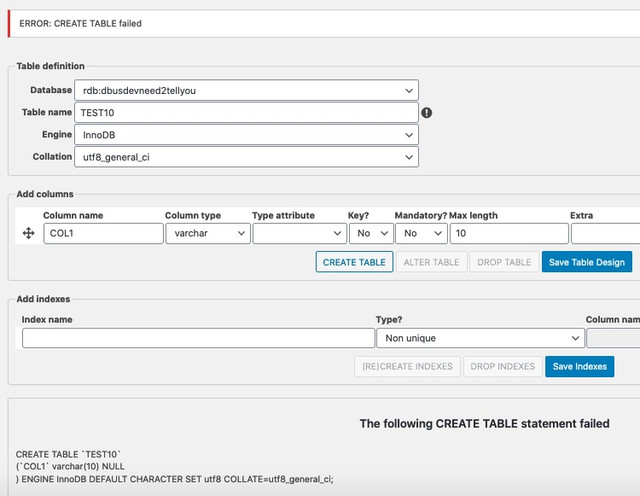Click the SQL line 'CREATE TABLE `TEST10`'

pyautogui.click(x=68, y=454)
